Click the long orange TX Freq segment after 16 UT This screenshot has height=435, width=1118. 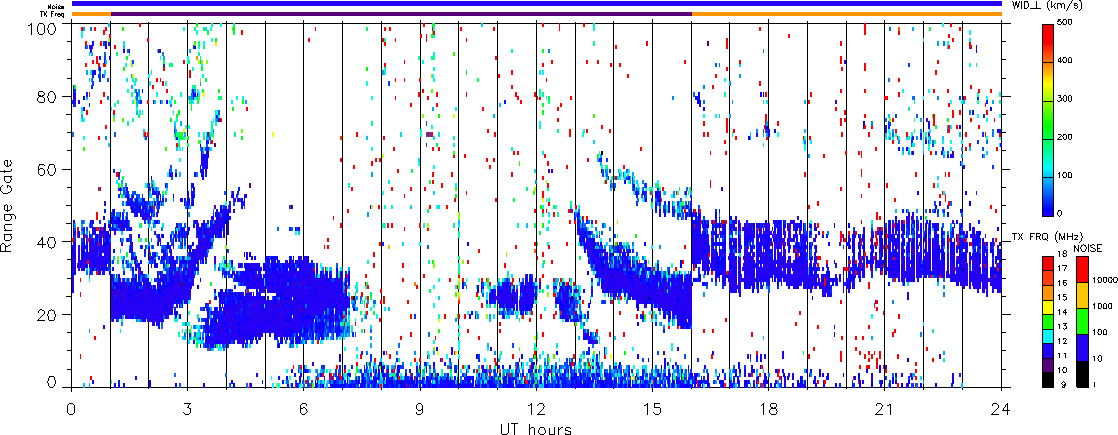click(x=847, y=14)
